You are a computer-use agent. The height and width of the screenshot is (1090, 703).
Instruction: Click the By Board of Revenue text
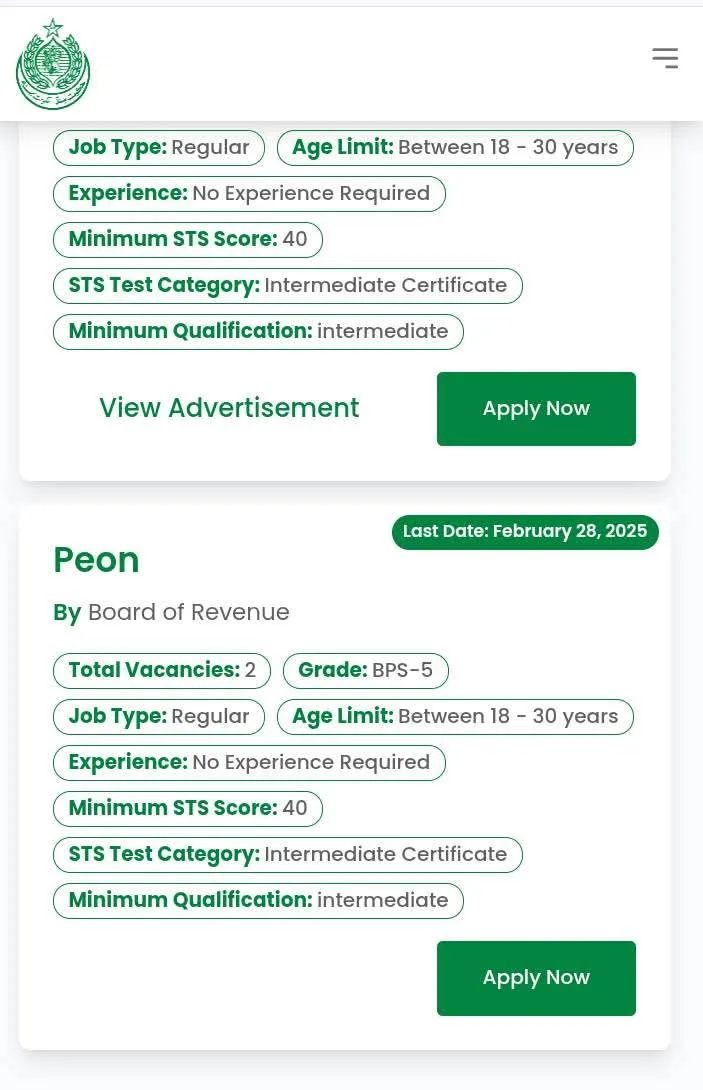tap(171, 612)
